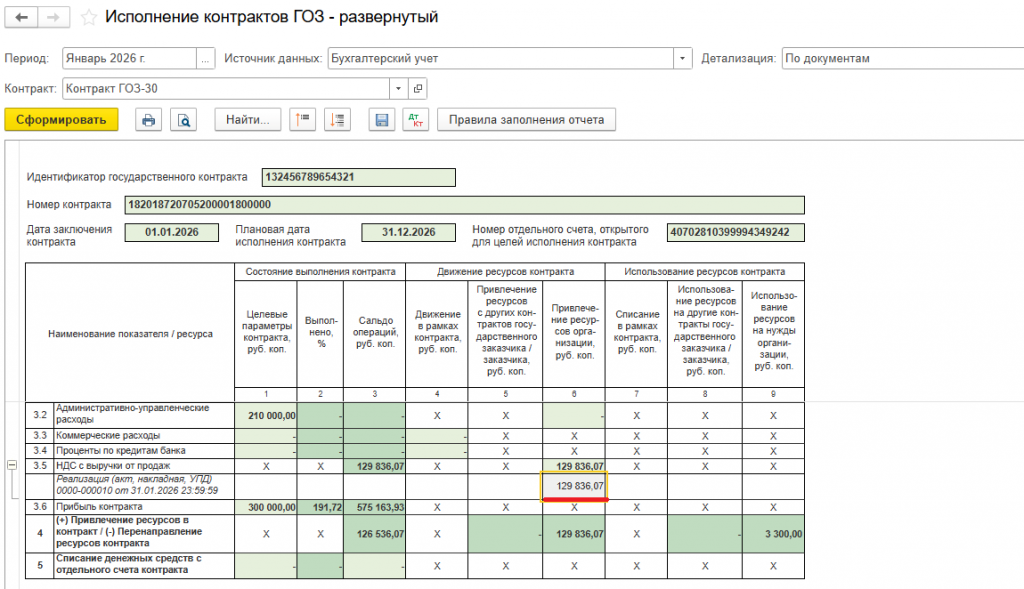
Task: Select account number 40702810399994349242
Action: point(735,232)
